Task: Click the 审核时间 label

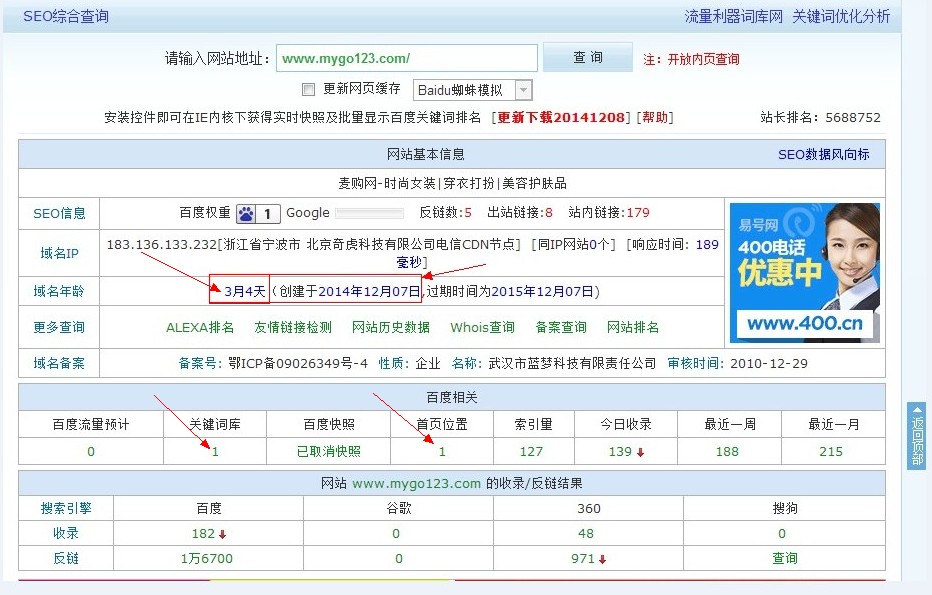Action: click(695, 363)
